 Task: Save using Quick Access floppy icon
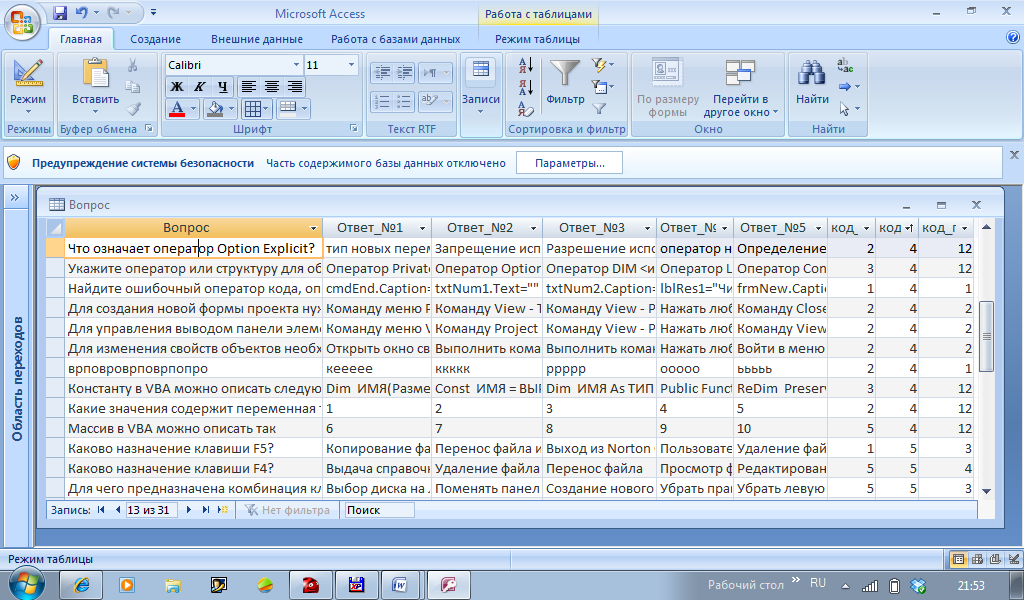pos(60,12)
